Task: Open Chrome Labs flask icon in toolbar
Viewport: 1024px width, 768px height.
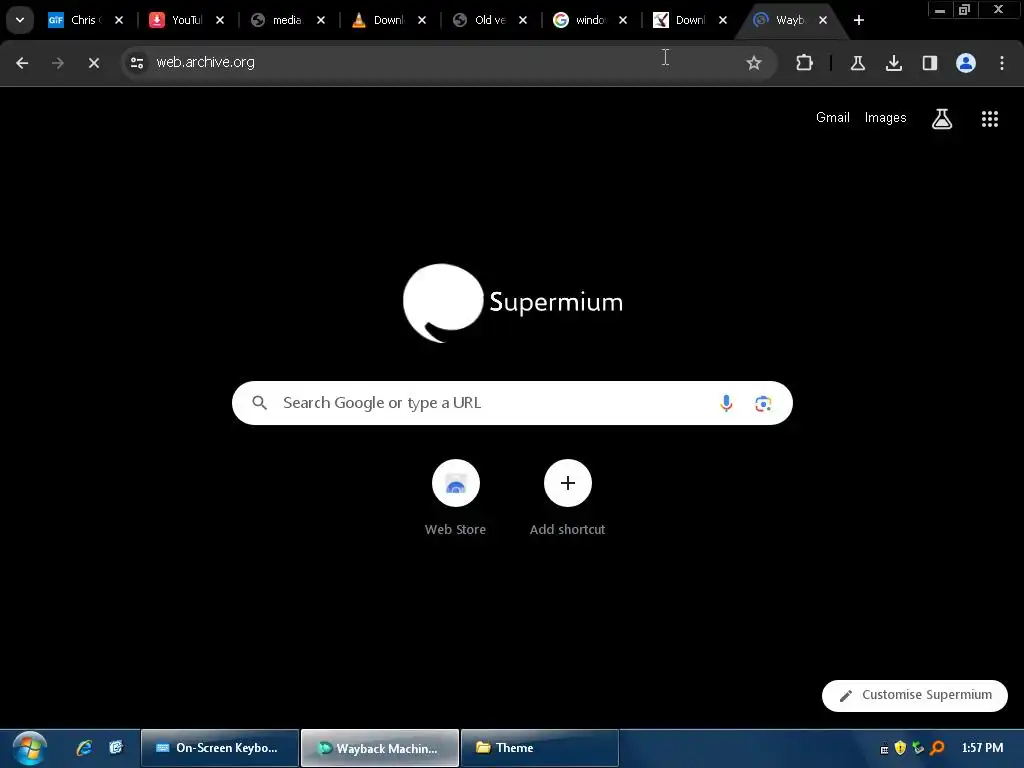Action: tap(857, 63)
